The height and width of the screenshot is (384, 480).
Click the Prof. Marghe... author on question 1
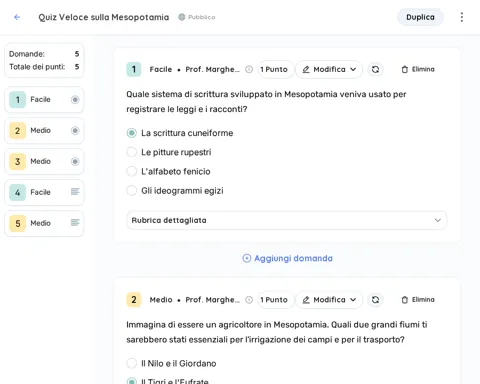pos(212,69)
